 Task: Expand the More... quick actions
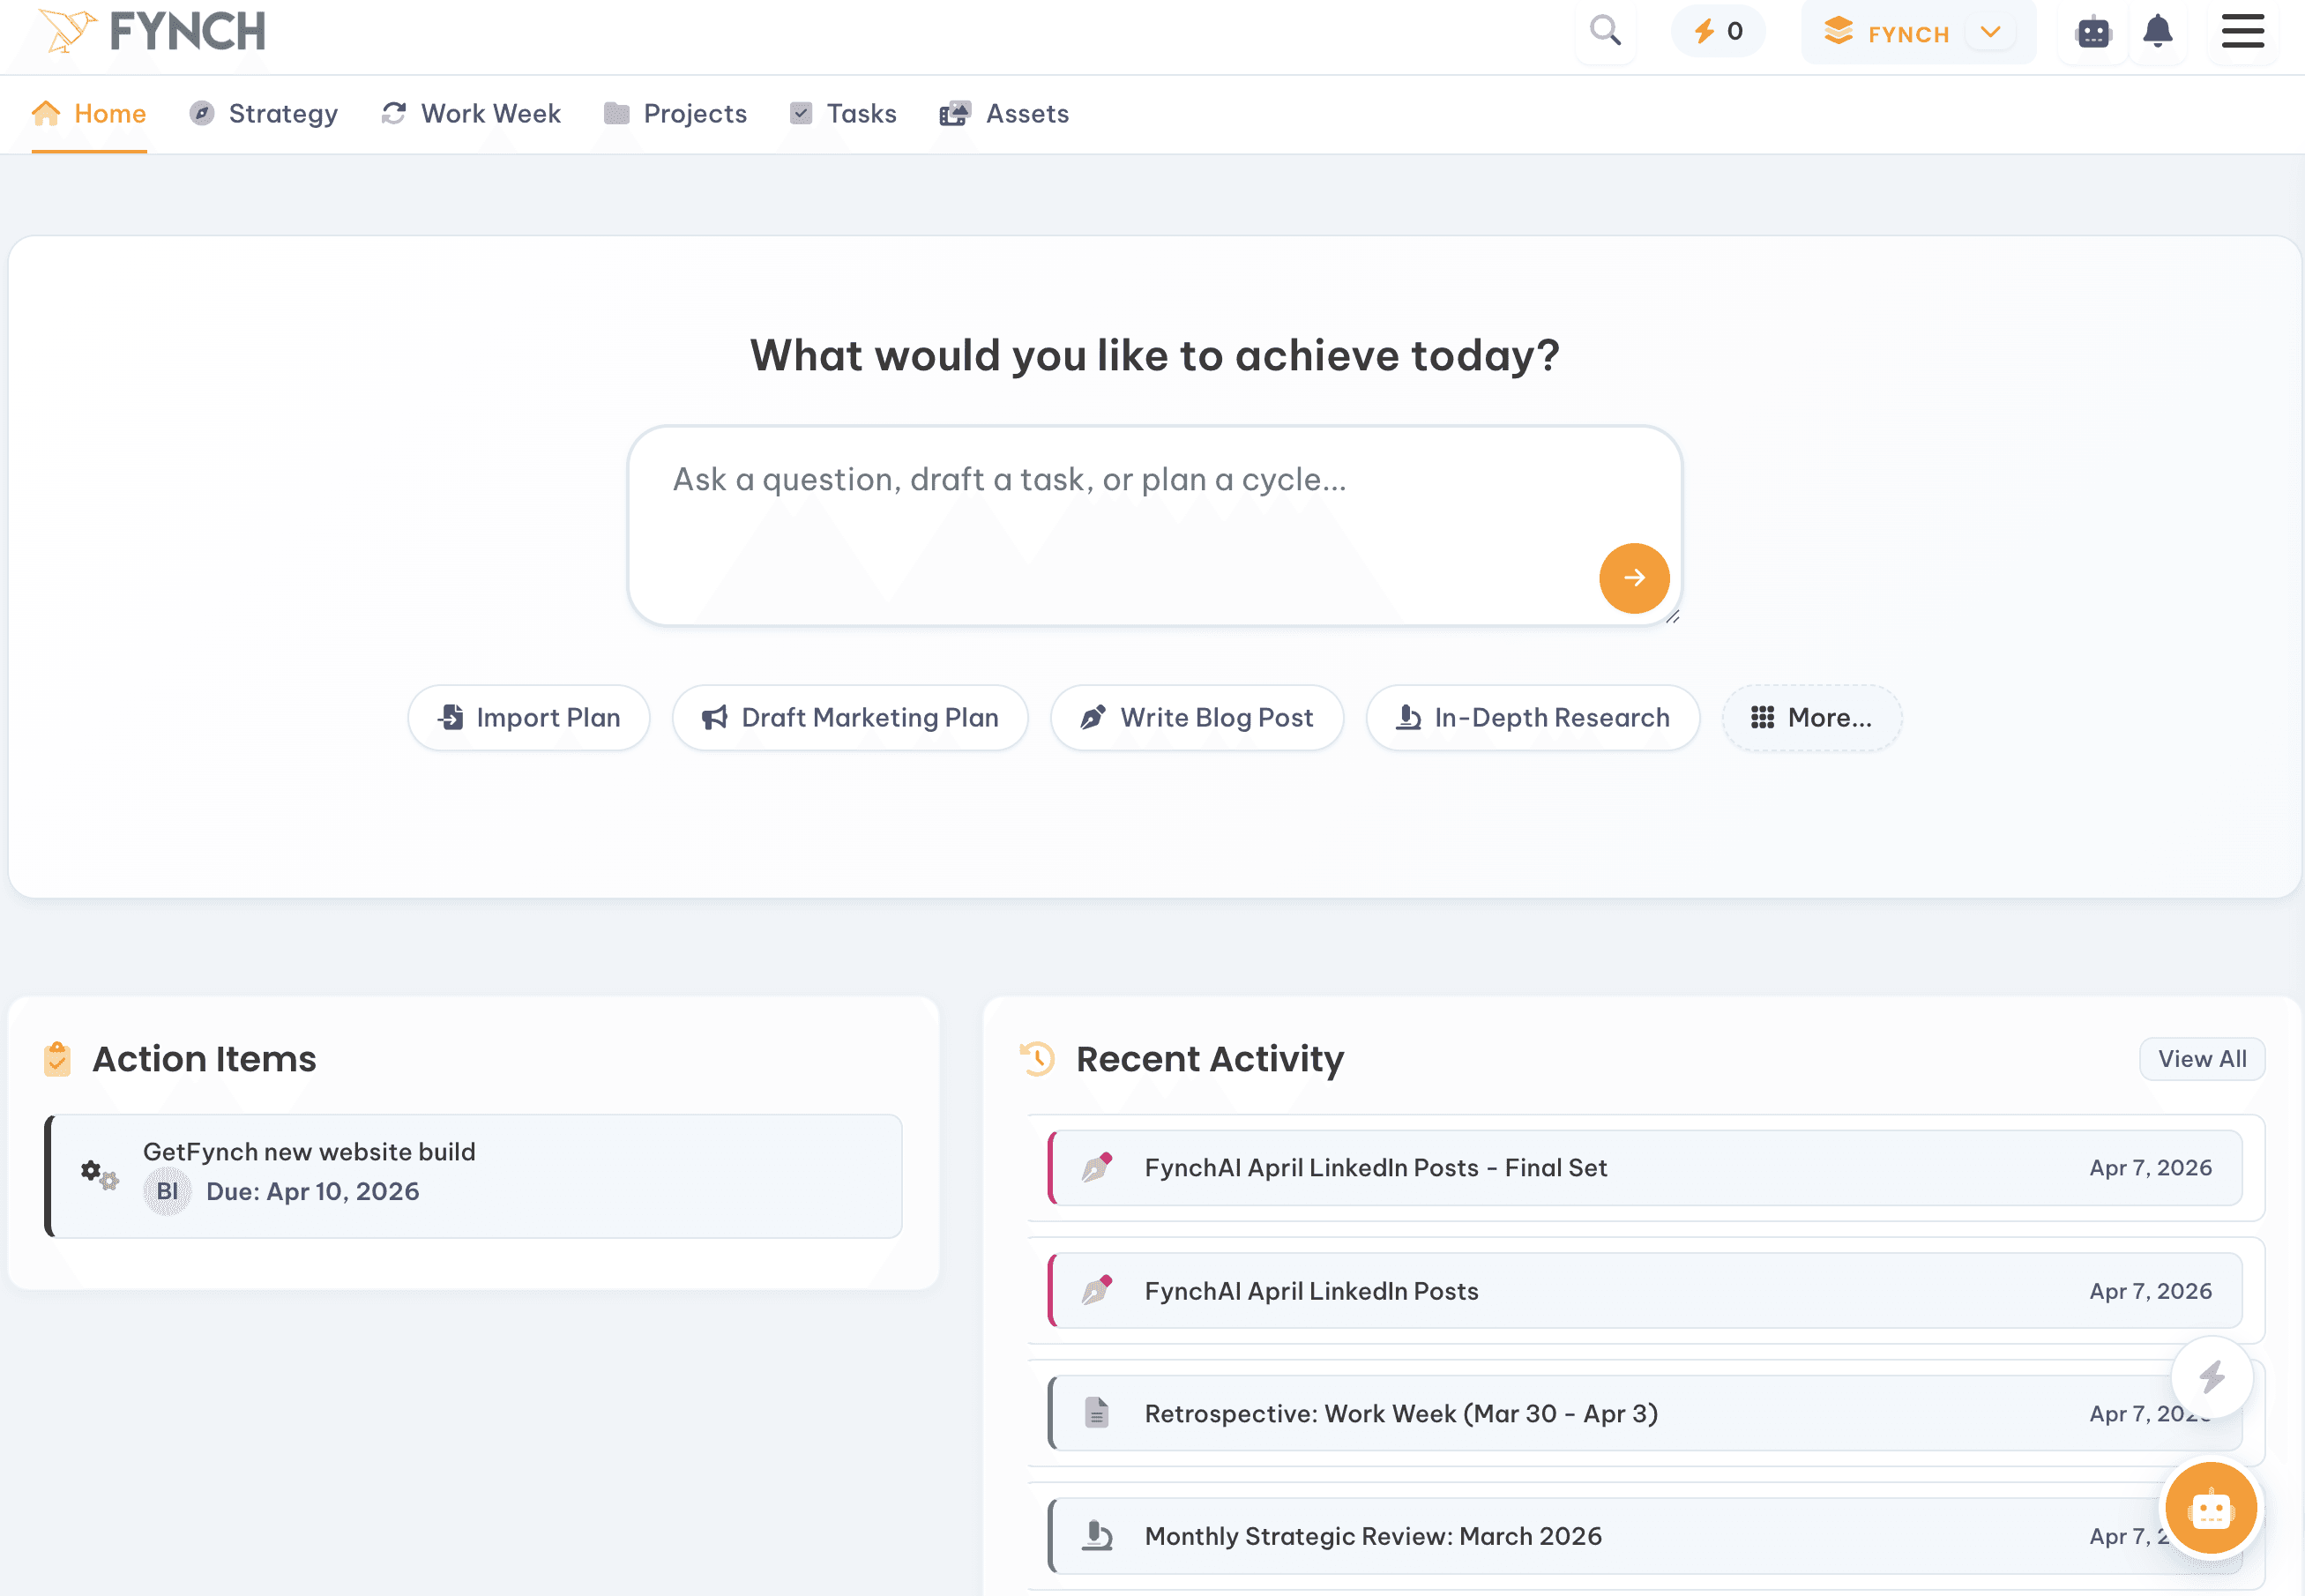(1811, 718)
